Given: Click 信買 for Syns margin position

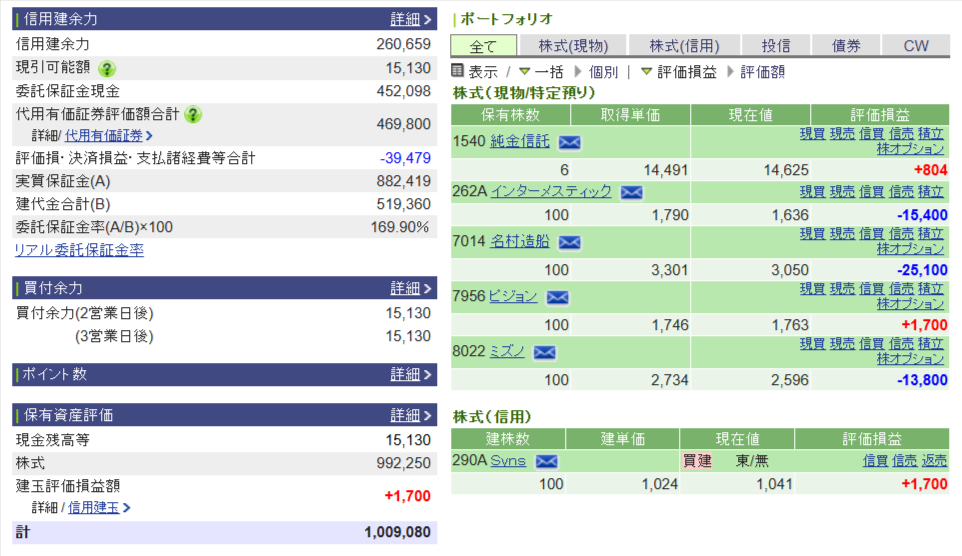Looking at the screenshot, I should pyautogui.click(x=875, y=460).
